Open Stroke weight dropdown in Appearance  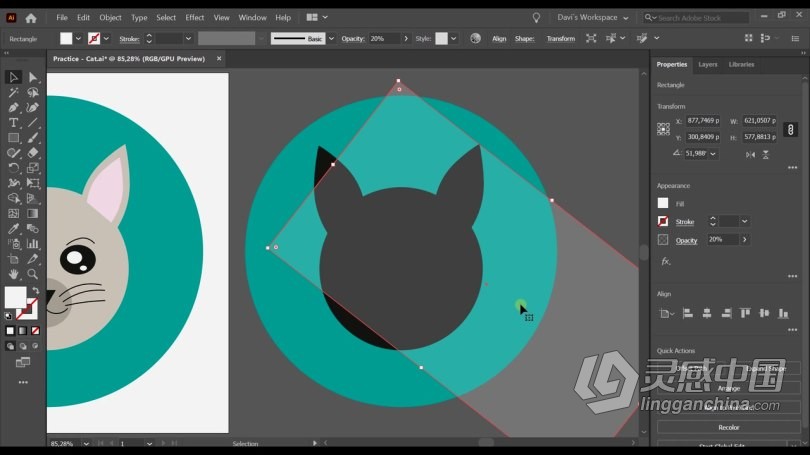(x=744, y=221)
